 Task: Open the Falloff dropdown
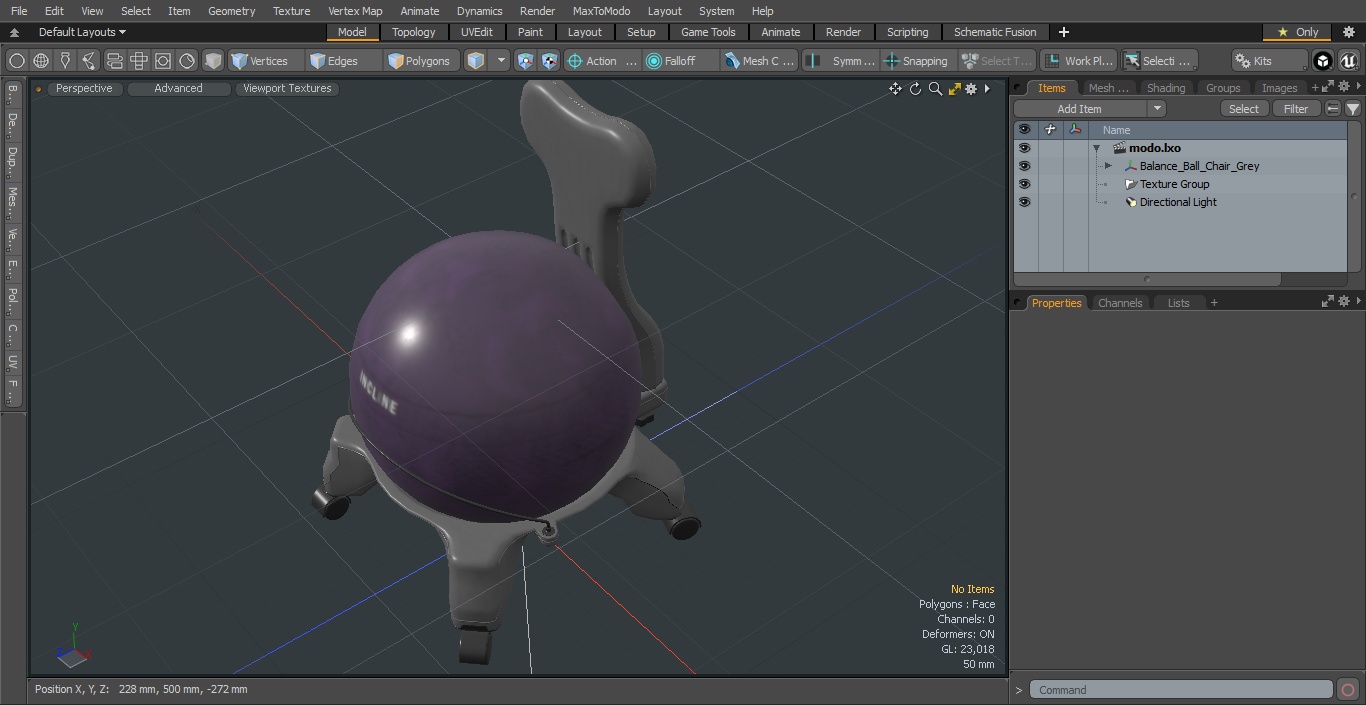[x=679, y=61]
